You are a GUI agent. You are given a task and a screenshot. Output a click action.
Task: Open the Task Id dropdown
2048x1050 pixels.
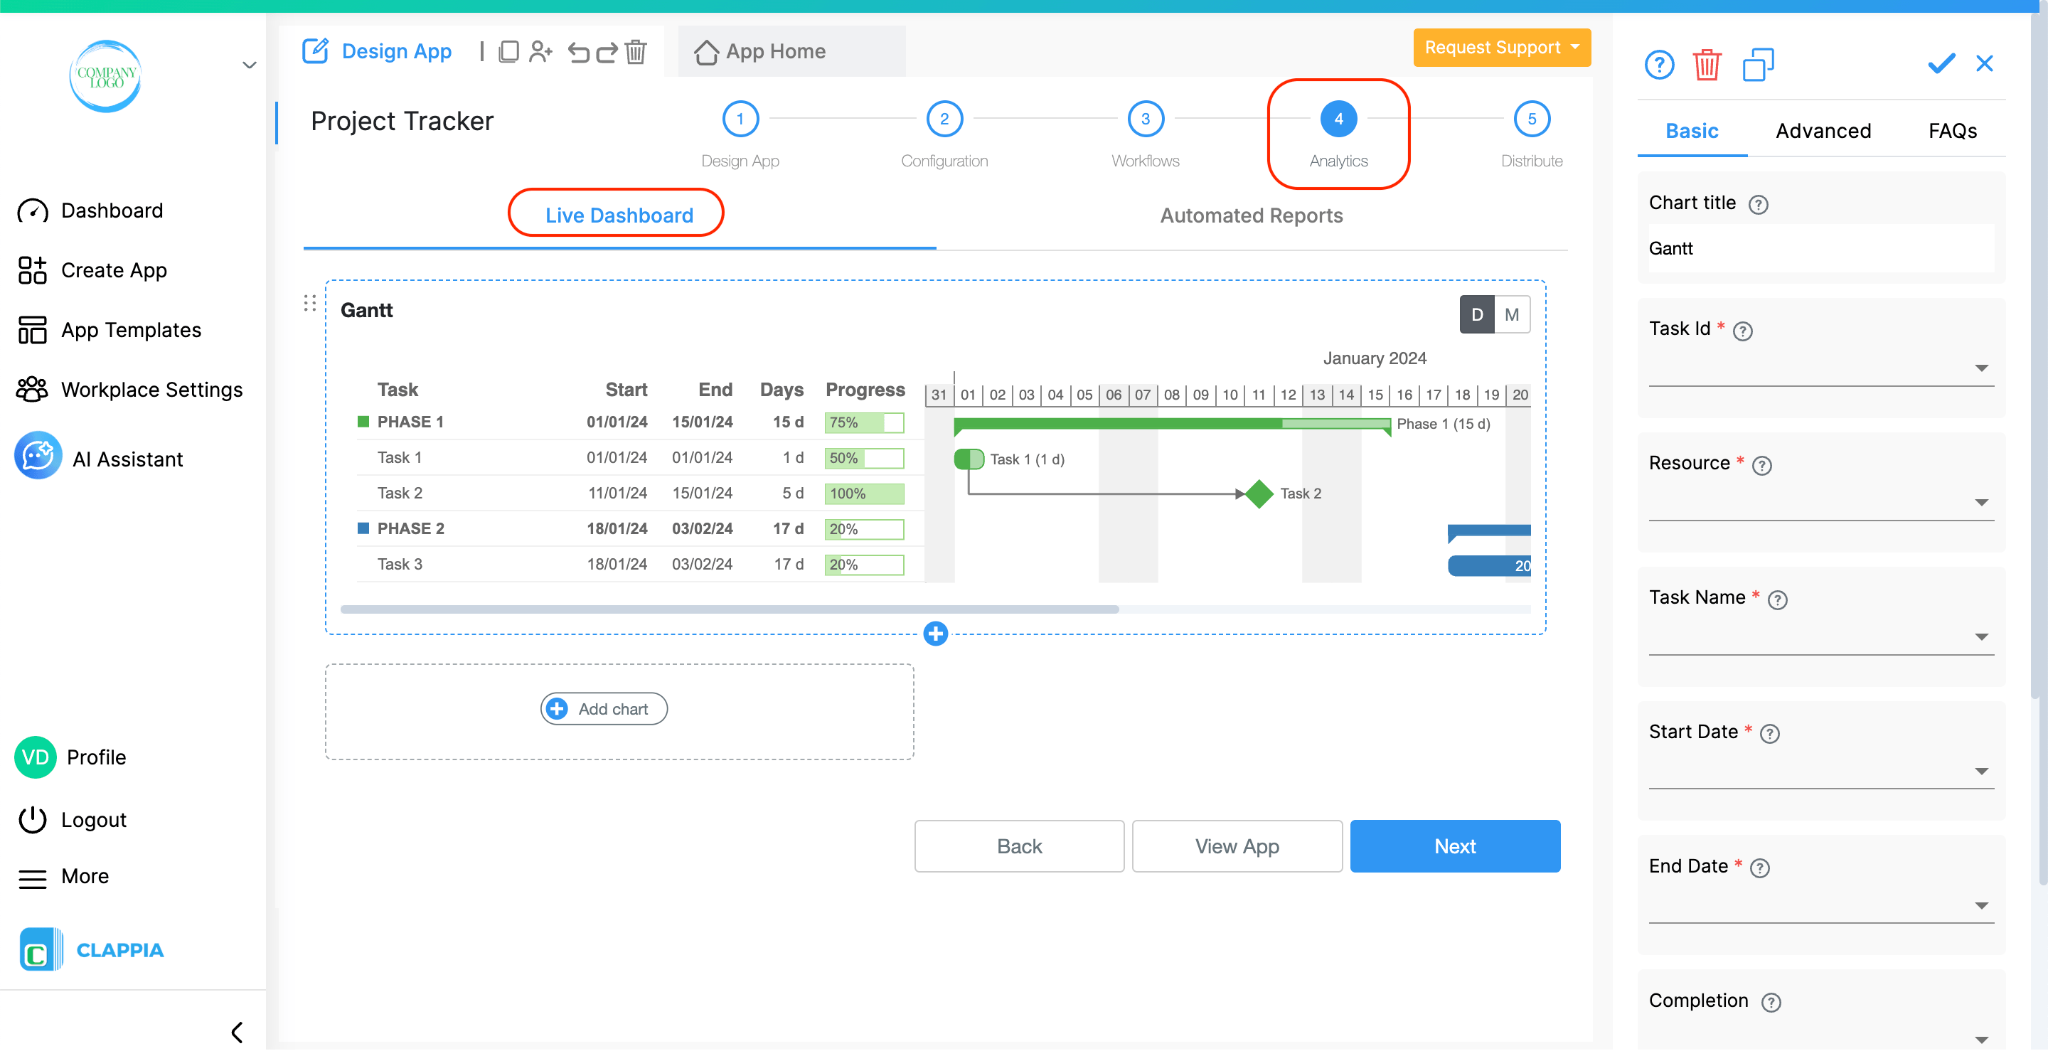click(1821, 369)
